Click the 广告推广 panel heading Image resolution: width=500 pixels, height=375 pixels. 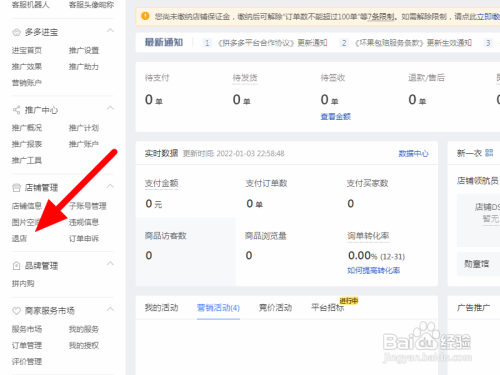[x=473, y=307]
